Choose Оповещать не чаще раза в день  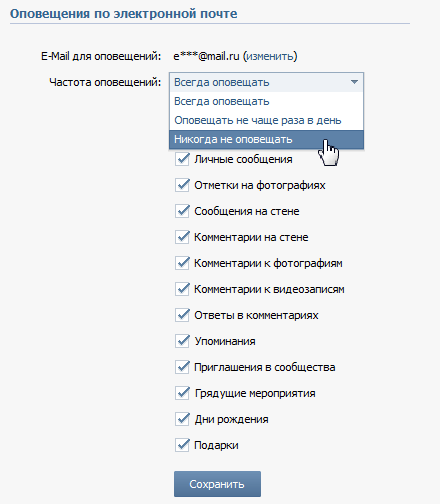tap(266, 120)
